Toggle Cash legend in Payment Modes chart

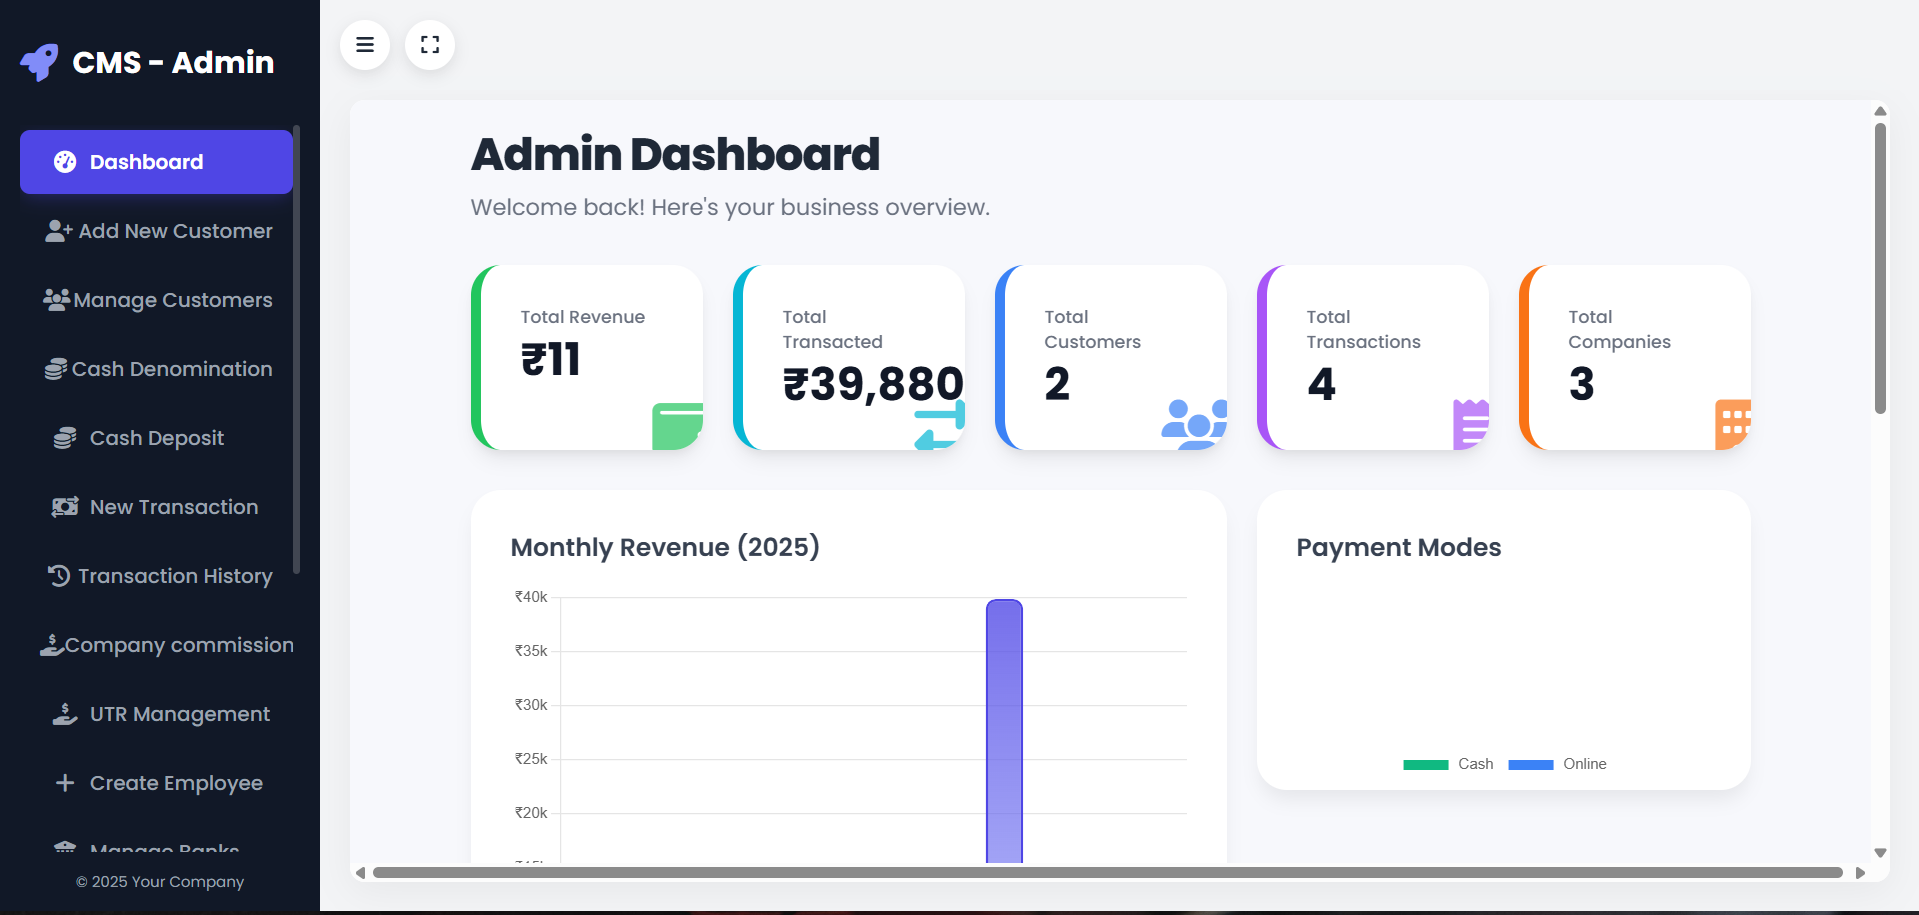click(x=1448, y=764)
